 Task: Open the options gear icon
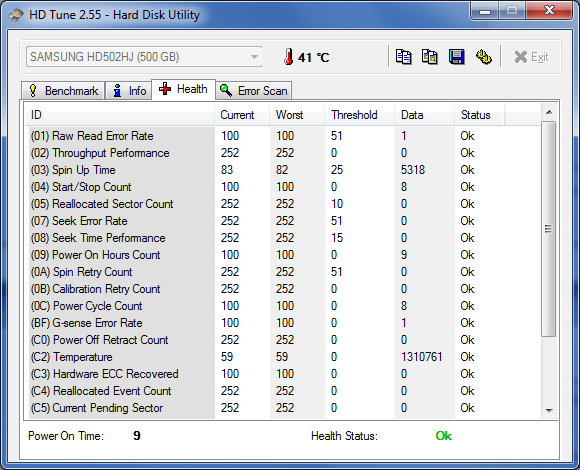point(483,57)
